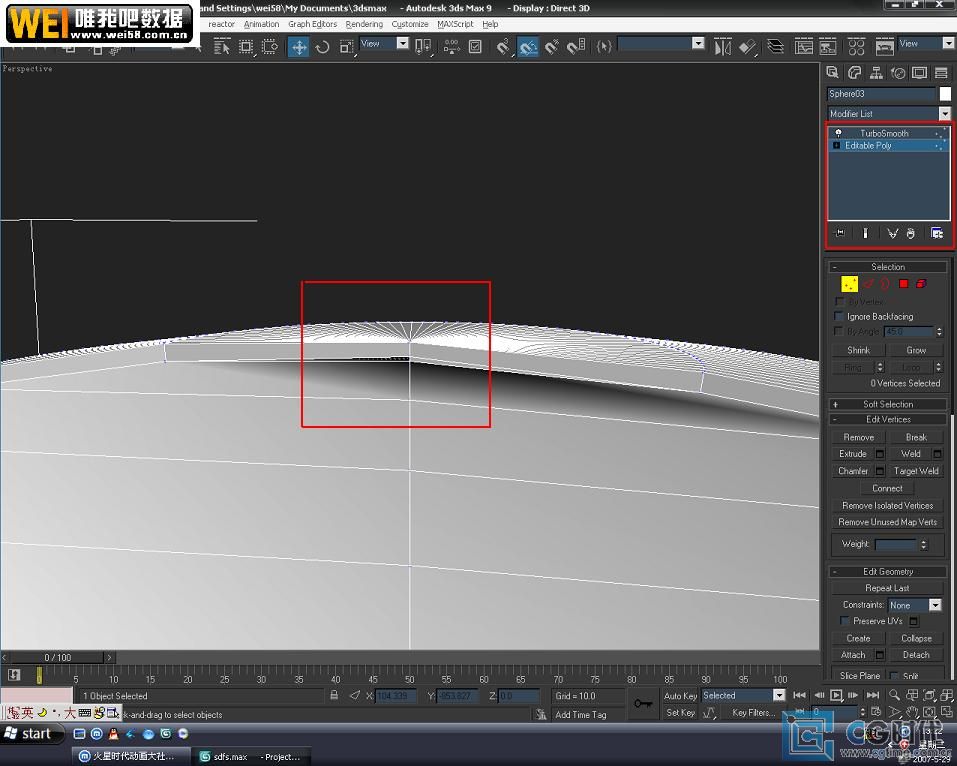Select Vertex sub-object level
Viewport: 957px width, 766px height.
tap(850, 284)
